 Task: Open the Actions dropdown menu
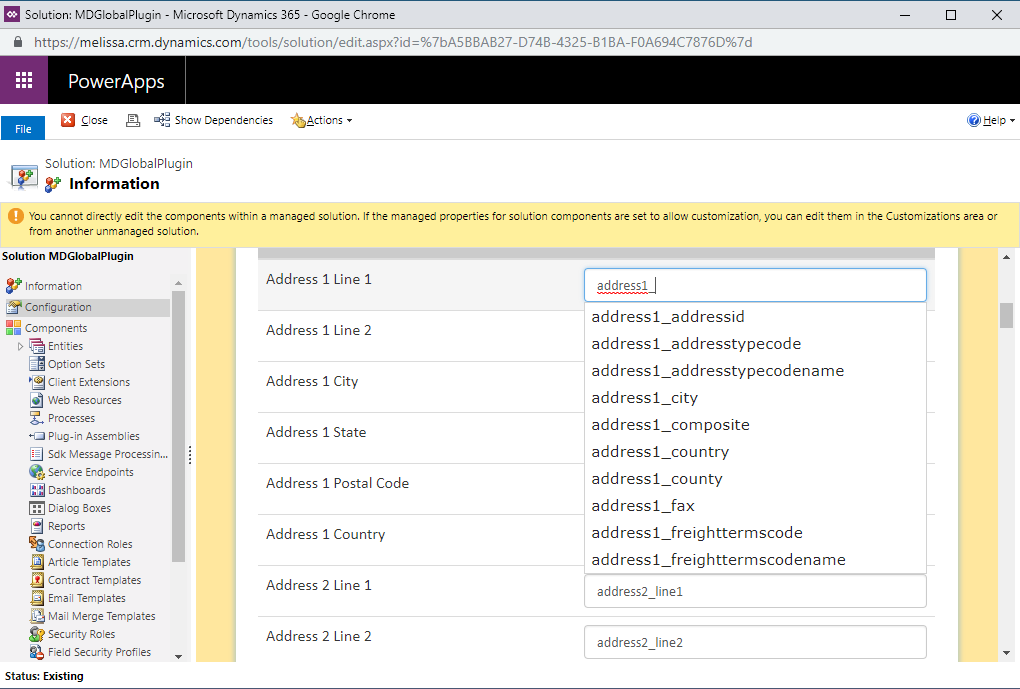(321, 120)
